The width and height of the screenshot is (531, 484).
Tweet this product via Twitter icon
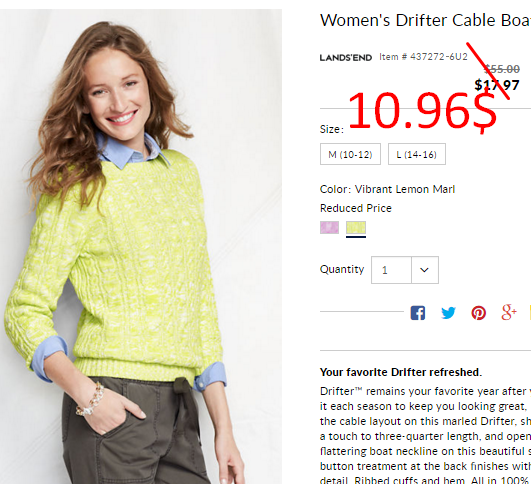coord(448,313)
